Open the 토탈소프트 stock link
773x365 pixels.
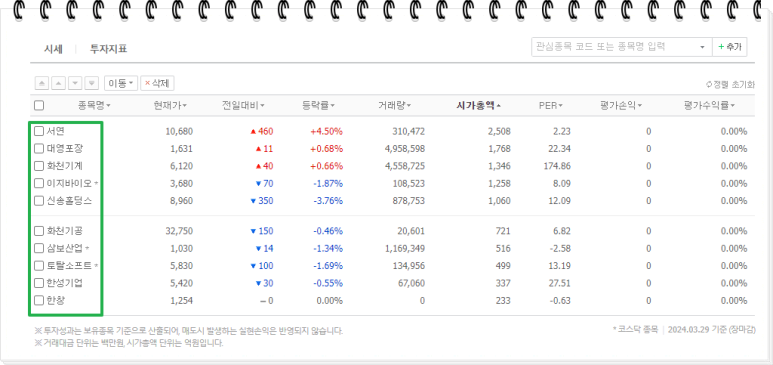(x=70, y=266)
